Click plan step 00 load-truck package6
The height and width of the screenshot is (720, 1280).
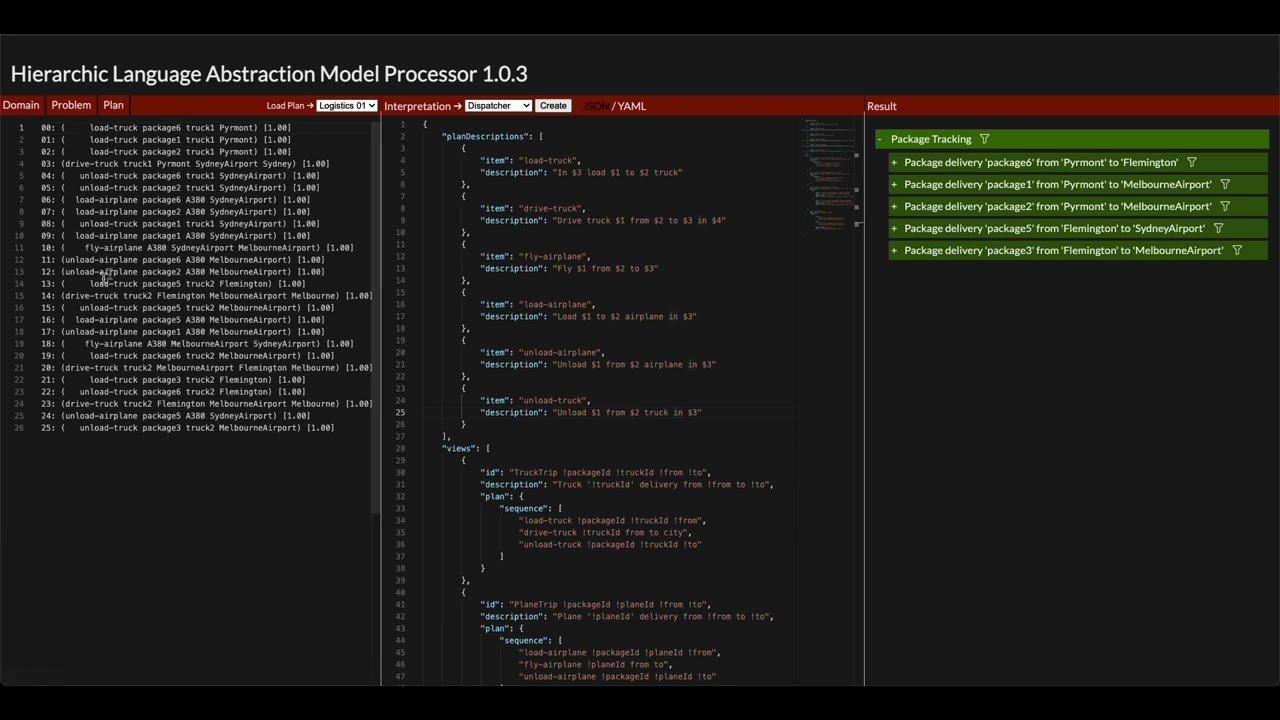(x=166, y=128)
